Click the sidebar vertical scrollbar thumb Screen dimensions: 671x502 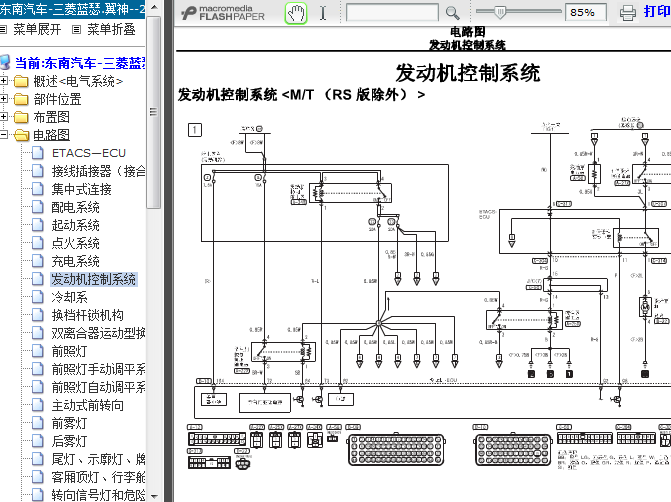pyautogui.click(x=154, y=112)
